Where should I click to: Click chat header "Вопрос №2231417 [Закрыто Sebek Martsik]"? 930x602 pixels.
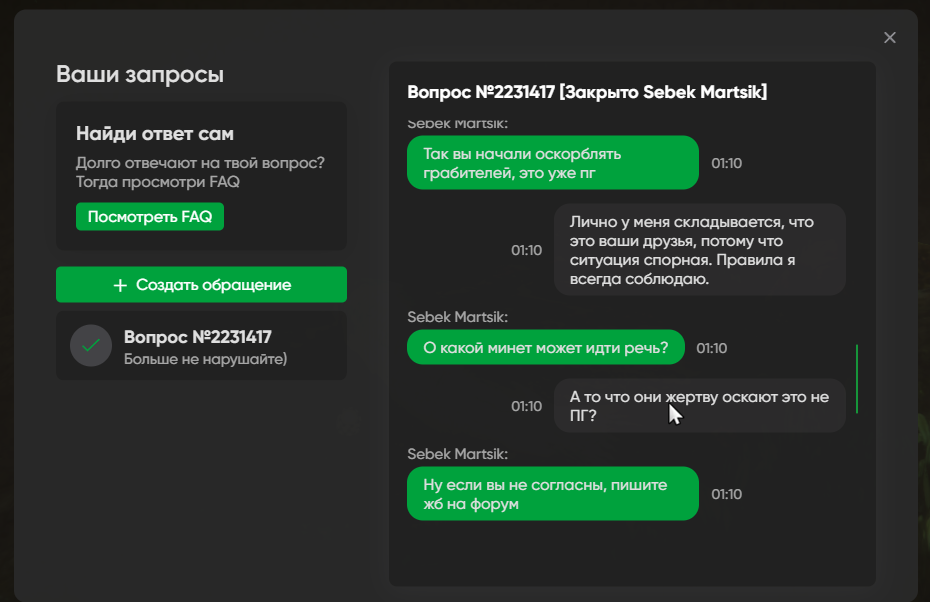click(x=587, y=93)
